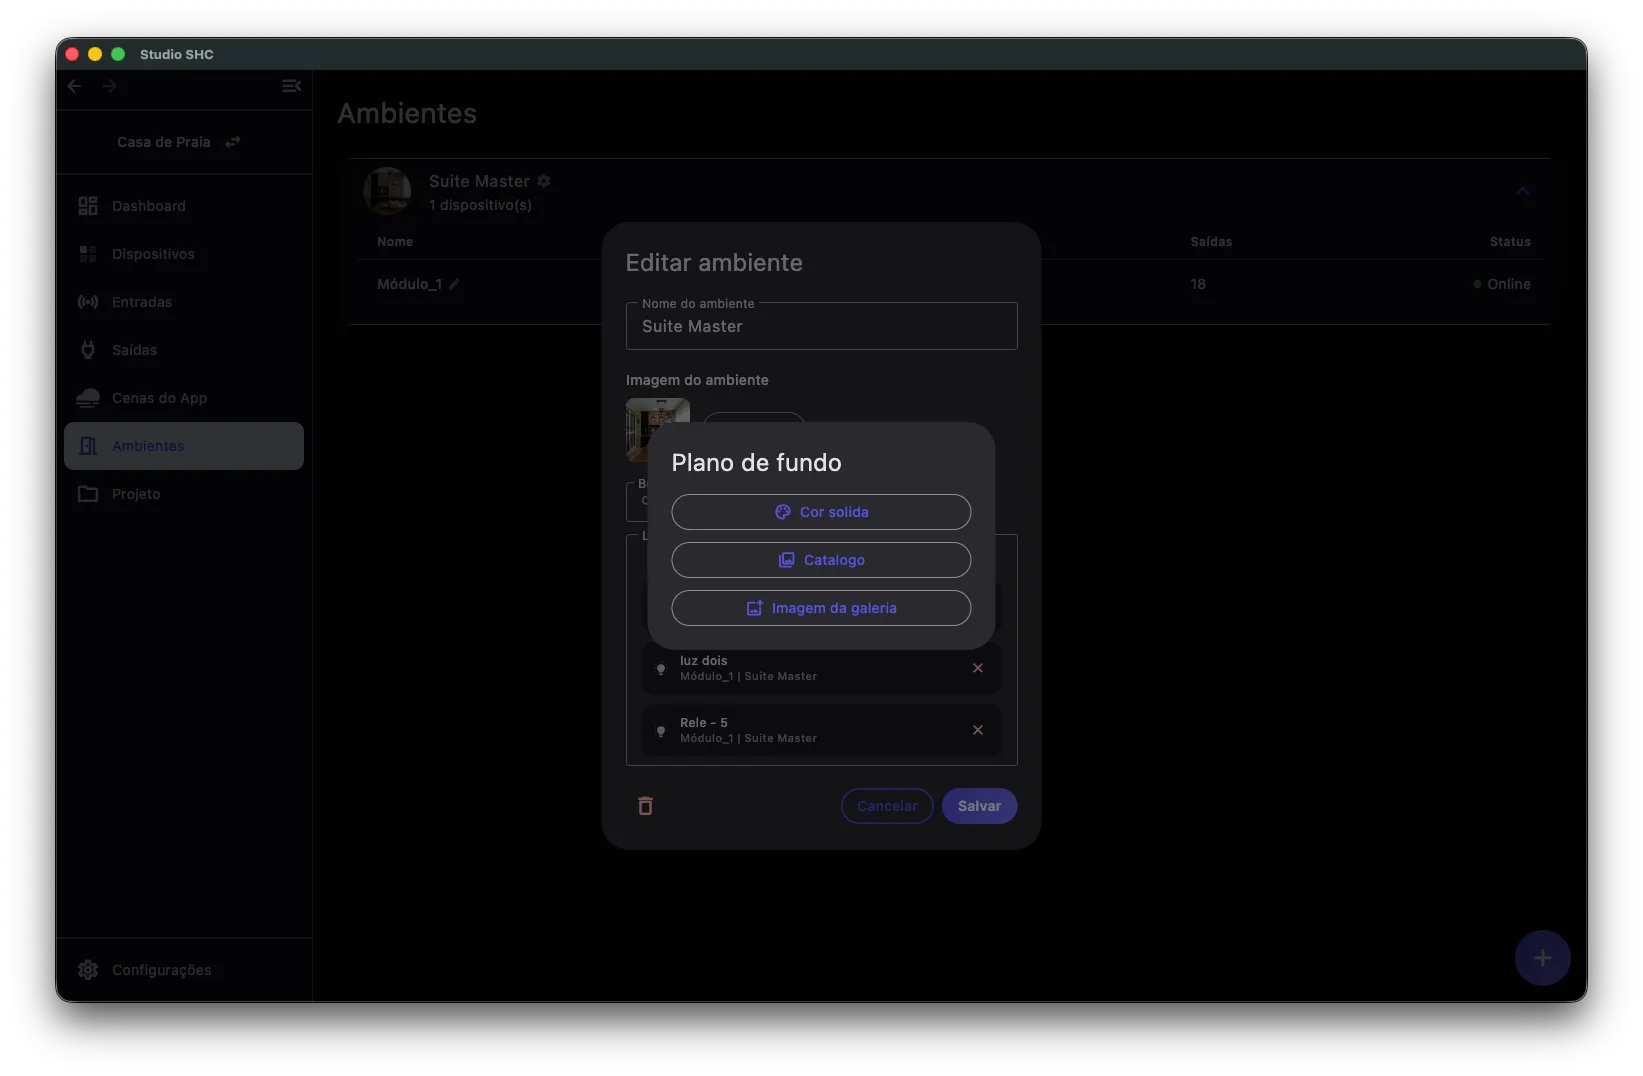The height and width of the screenshot is (1076, 1643).
Task: Click the Salvar button
Action: [979, 806]
